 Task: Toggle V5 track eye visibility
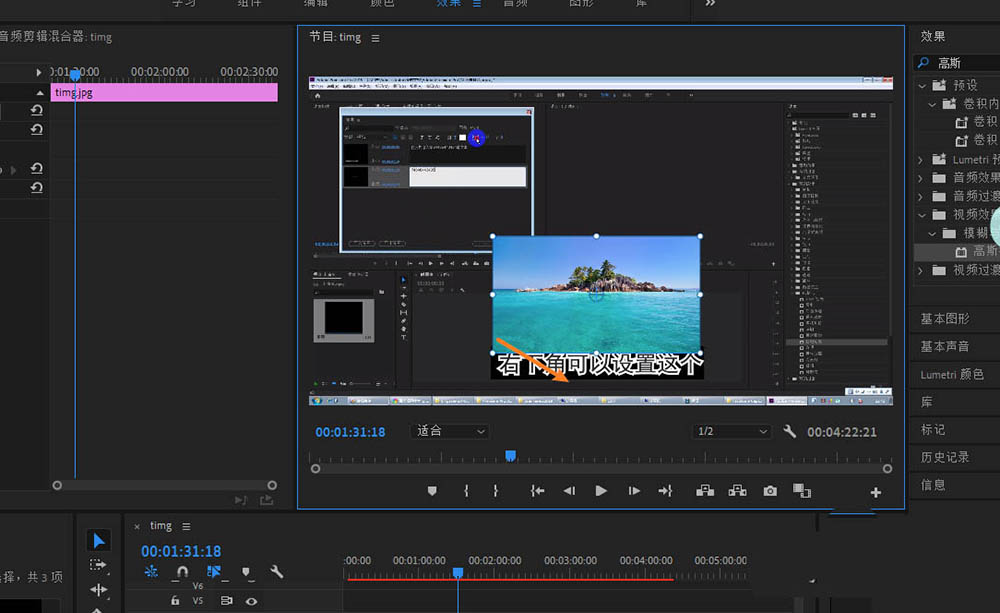[251, 601]
